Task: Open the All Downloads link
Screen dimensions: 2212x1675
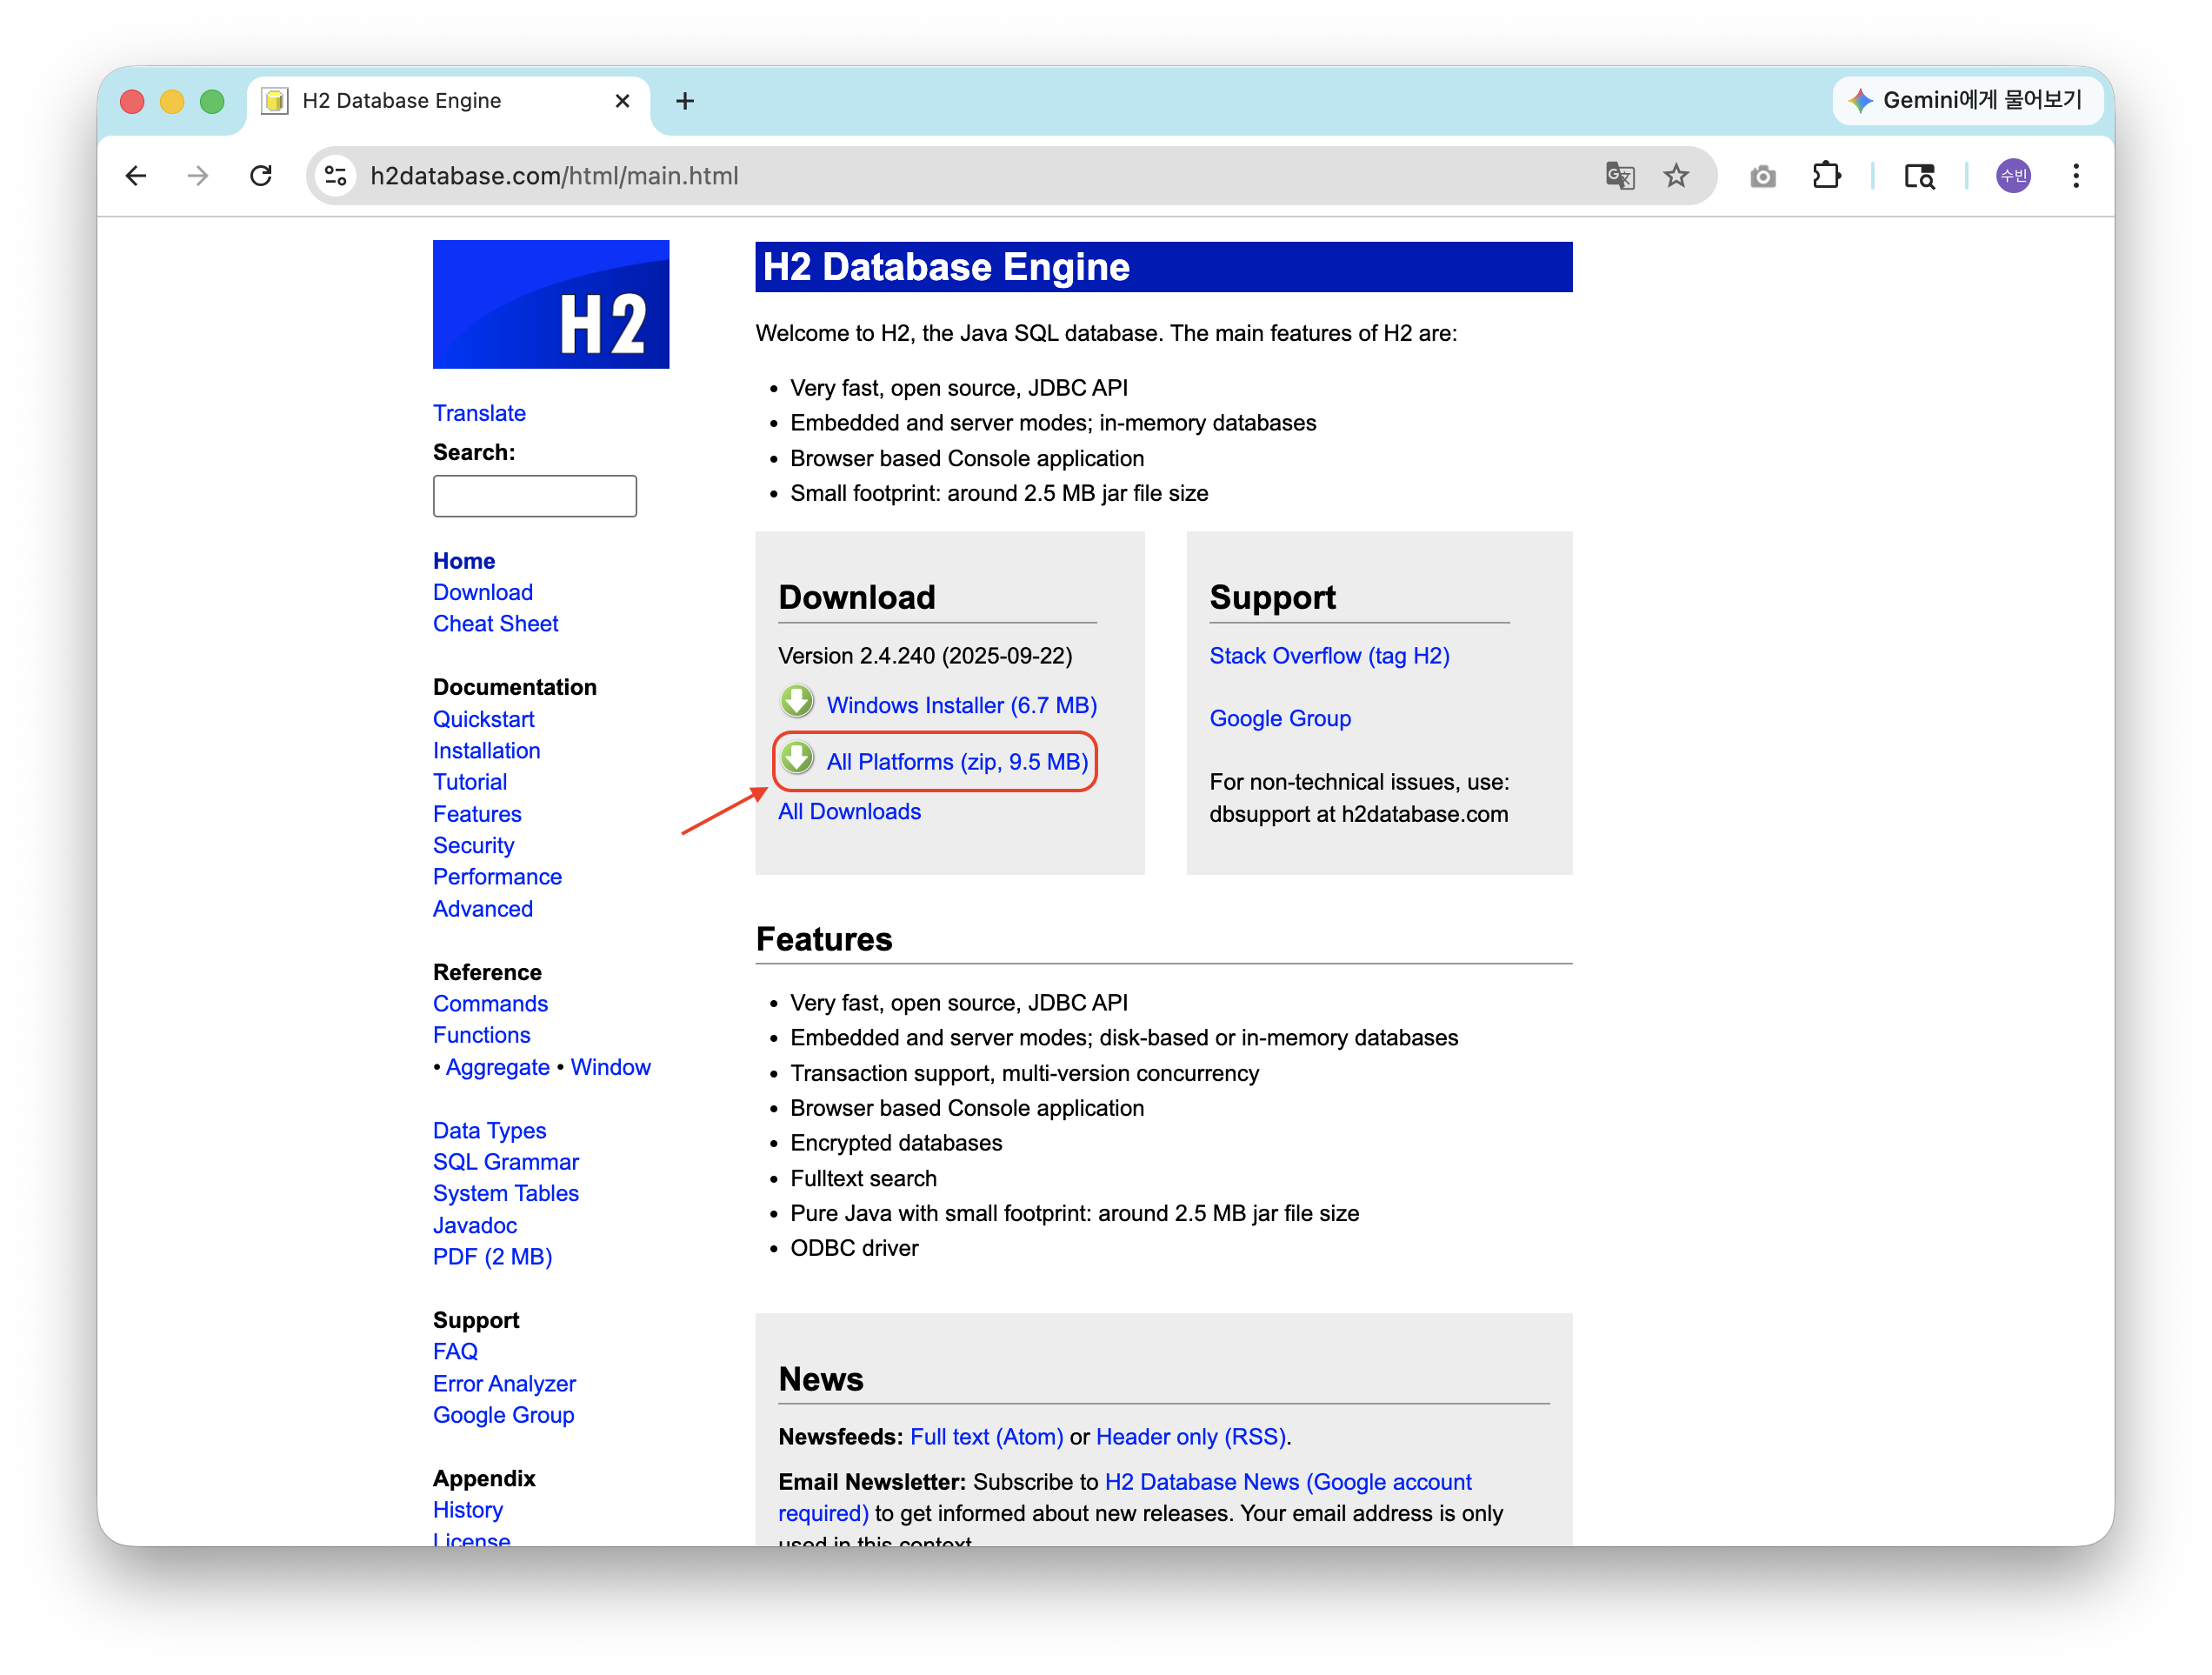Action: click(x=850, y=812)
